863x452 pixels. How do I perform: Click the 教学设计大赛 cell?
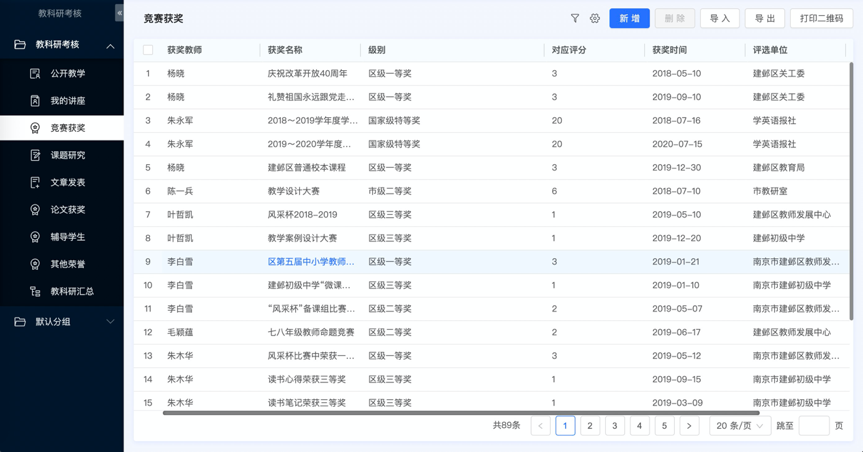click(293, 191)
